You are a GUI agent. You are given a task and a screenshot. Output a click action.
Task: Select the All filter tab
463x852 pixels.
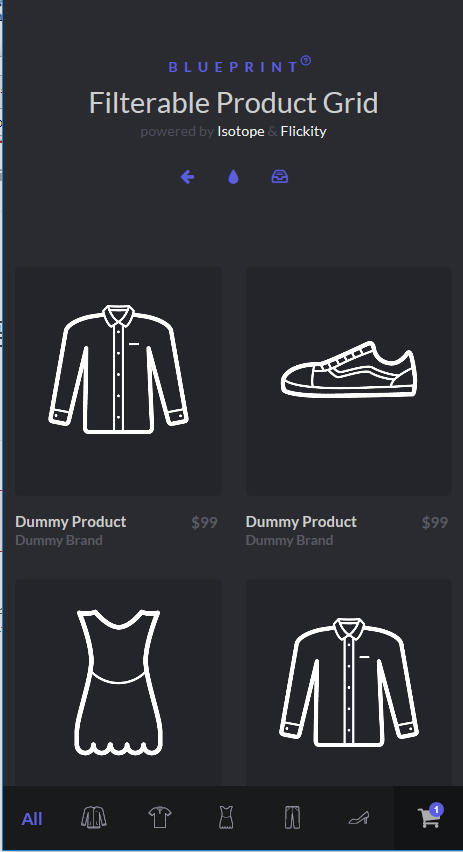(32, 819)
